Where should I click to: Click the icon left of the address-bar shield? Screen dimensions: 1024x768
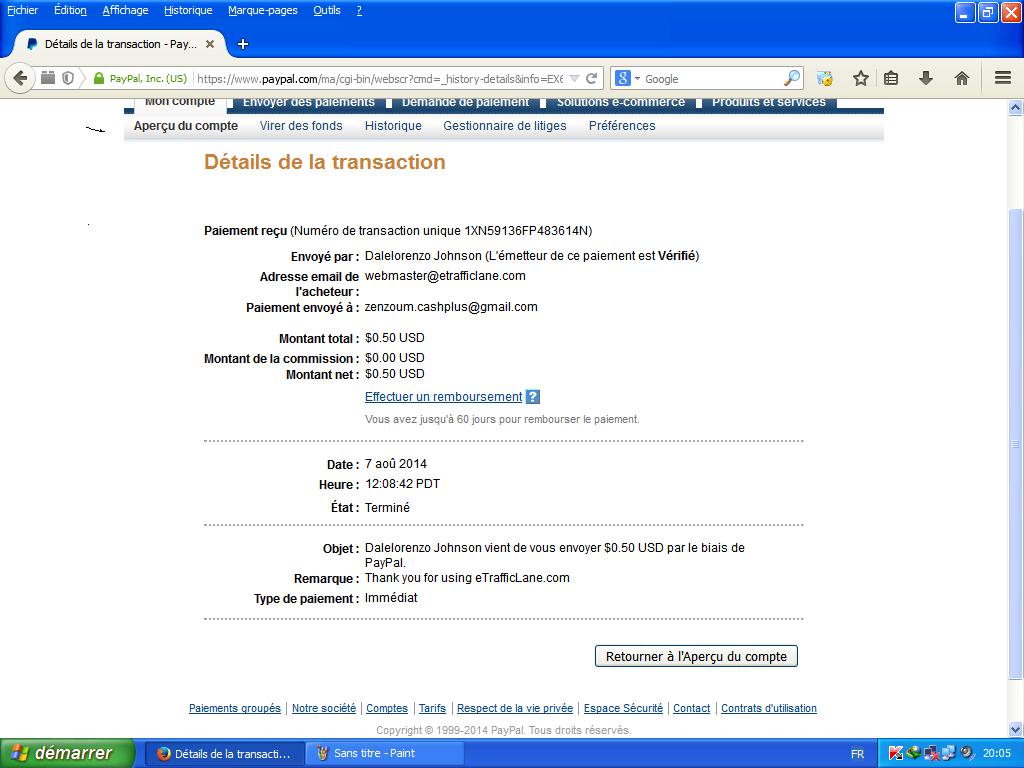(x=48, y=78)
